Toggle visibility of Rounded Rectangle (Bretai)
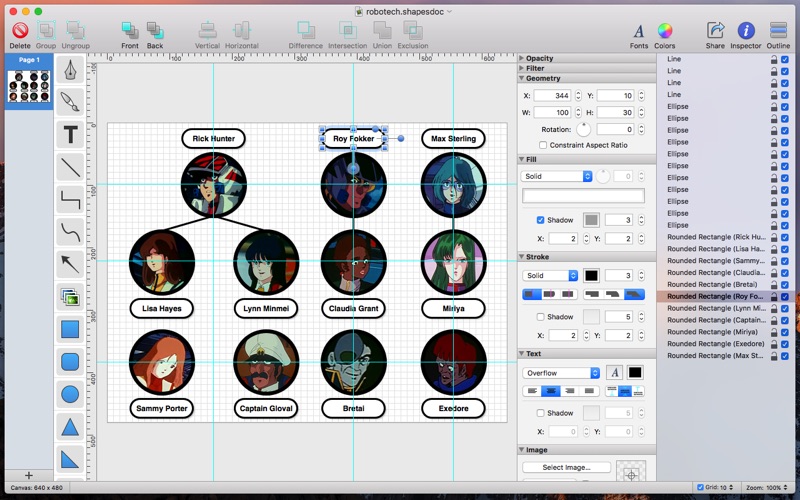The height and width of the screenshot is (500, 800). [x=785, y=285]
